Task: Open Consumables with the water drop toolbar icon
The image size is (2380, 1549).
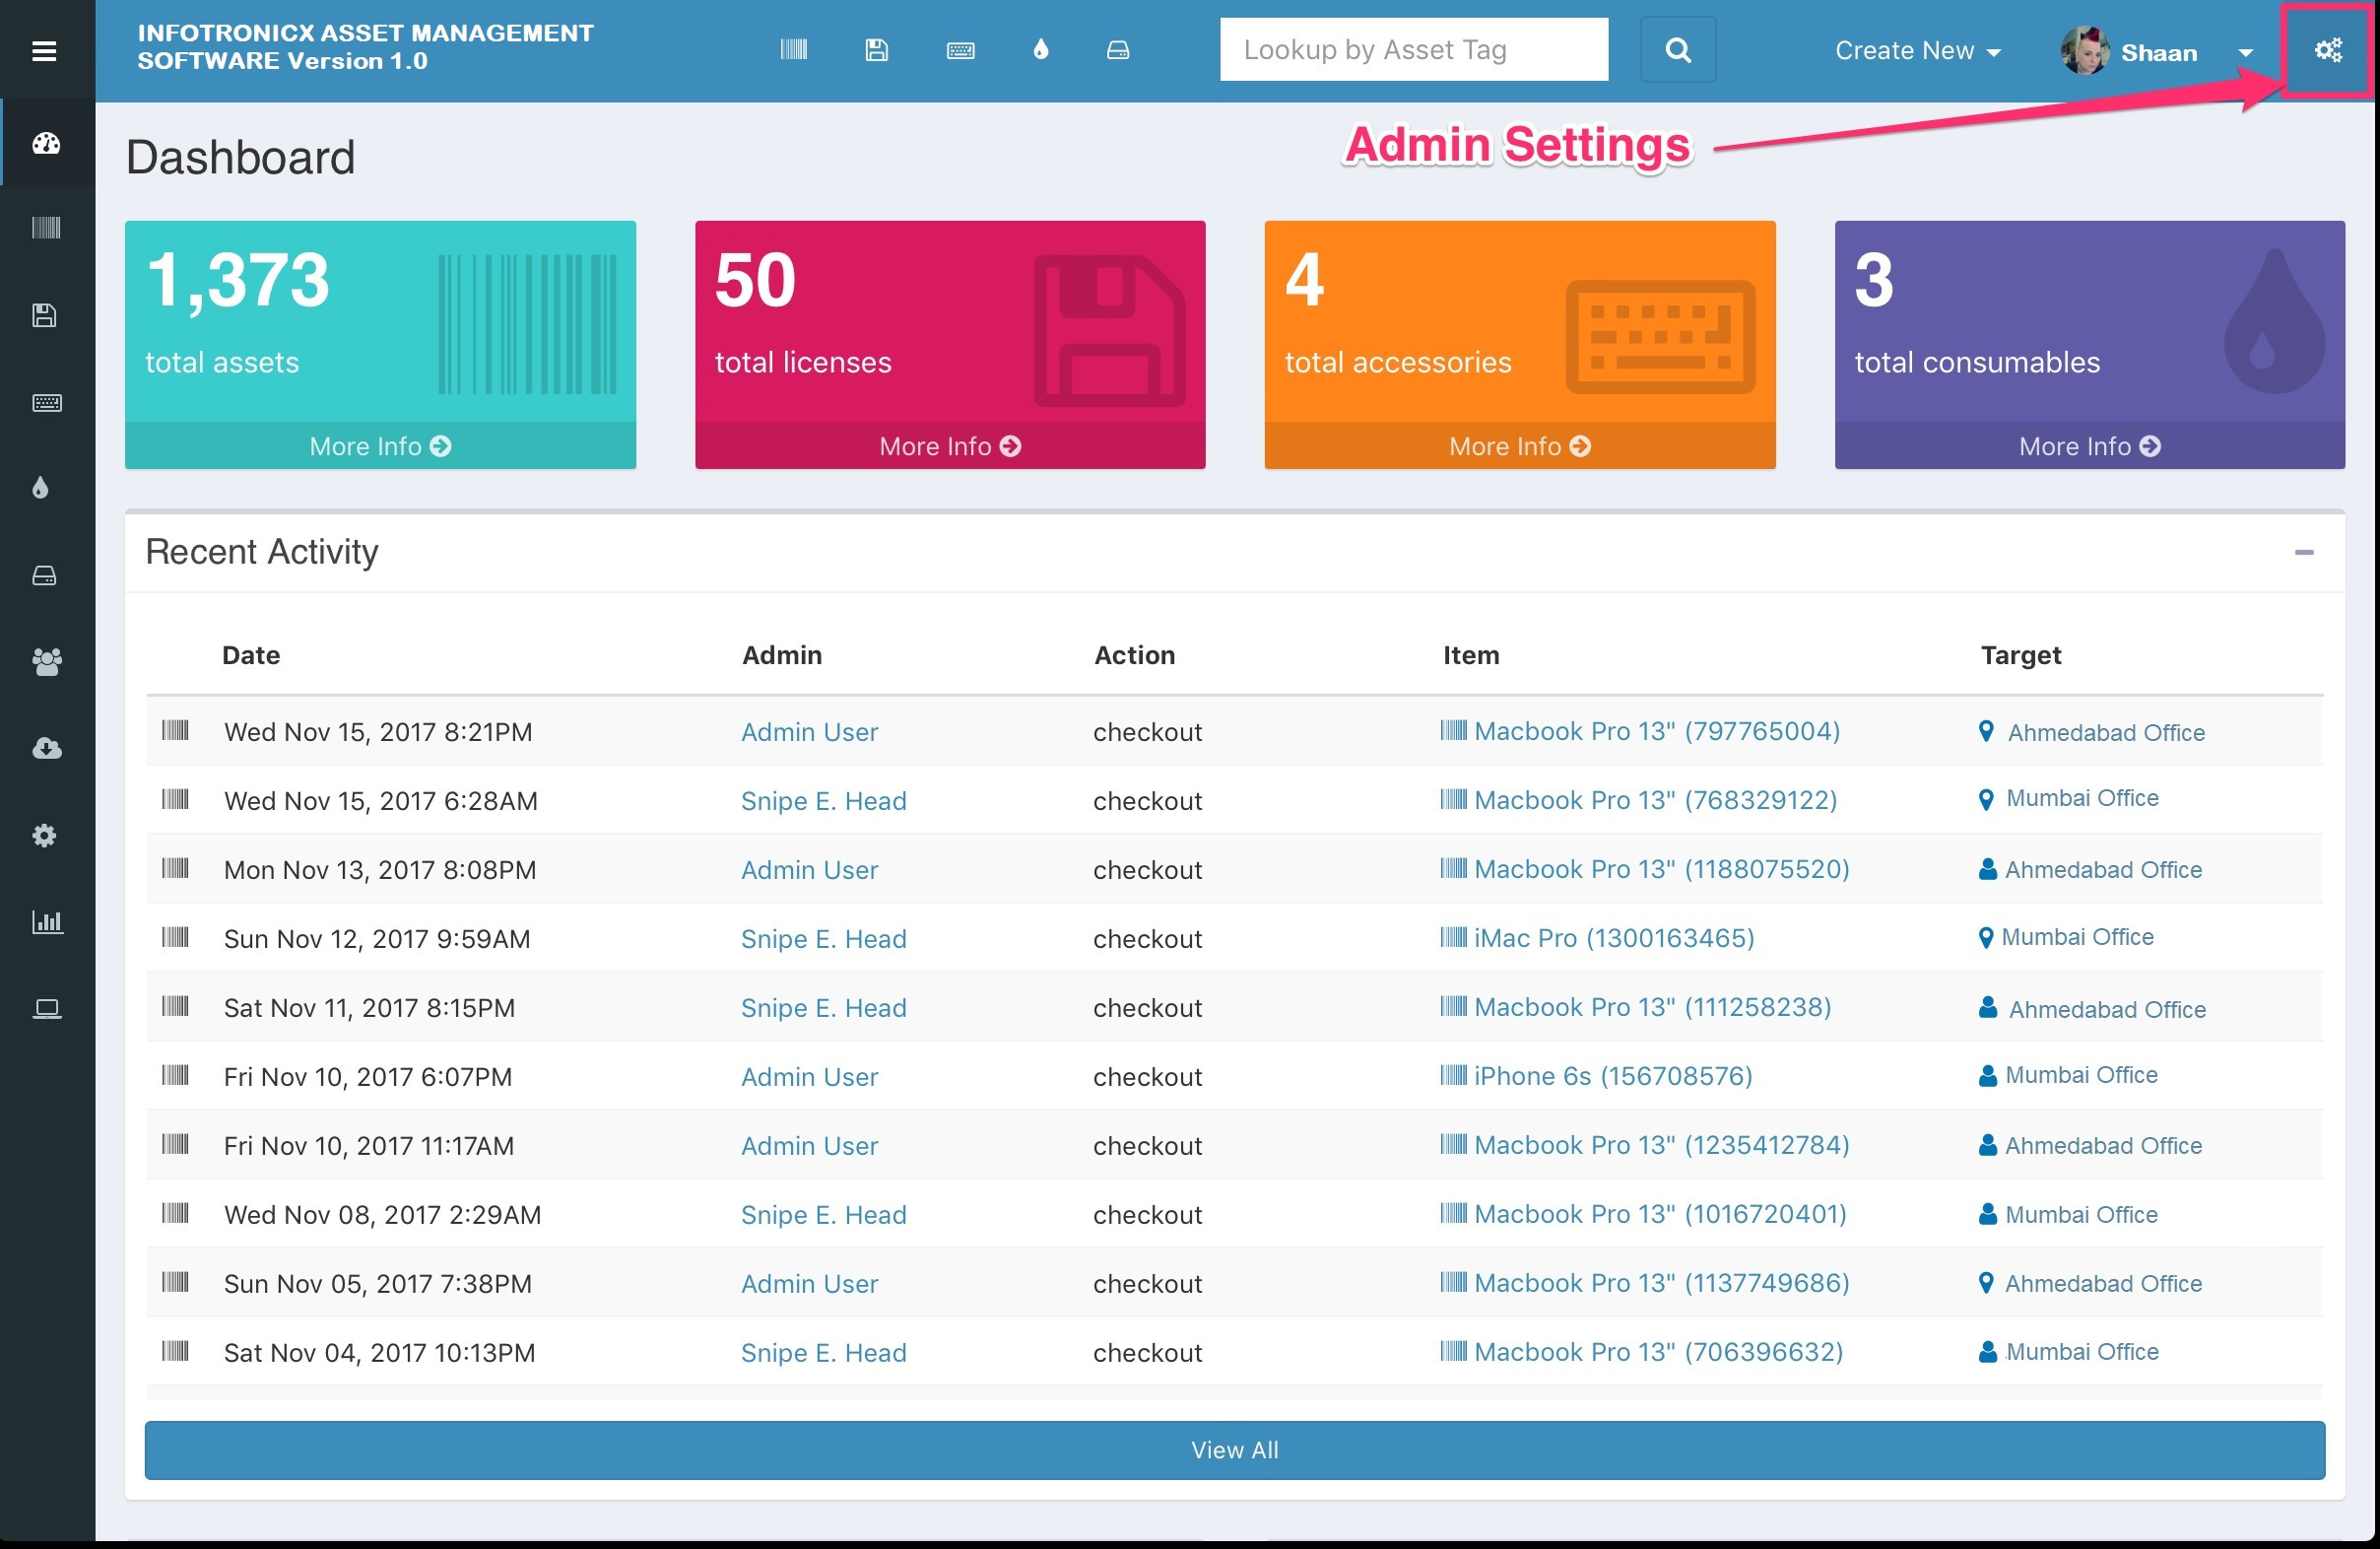Action: 1040,49
